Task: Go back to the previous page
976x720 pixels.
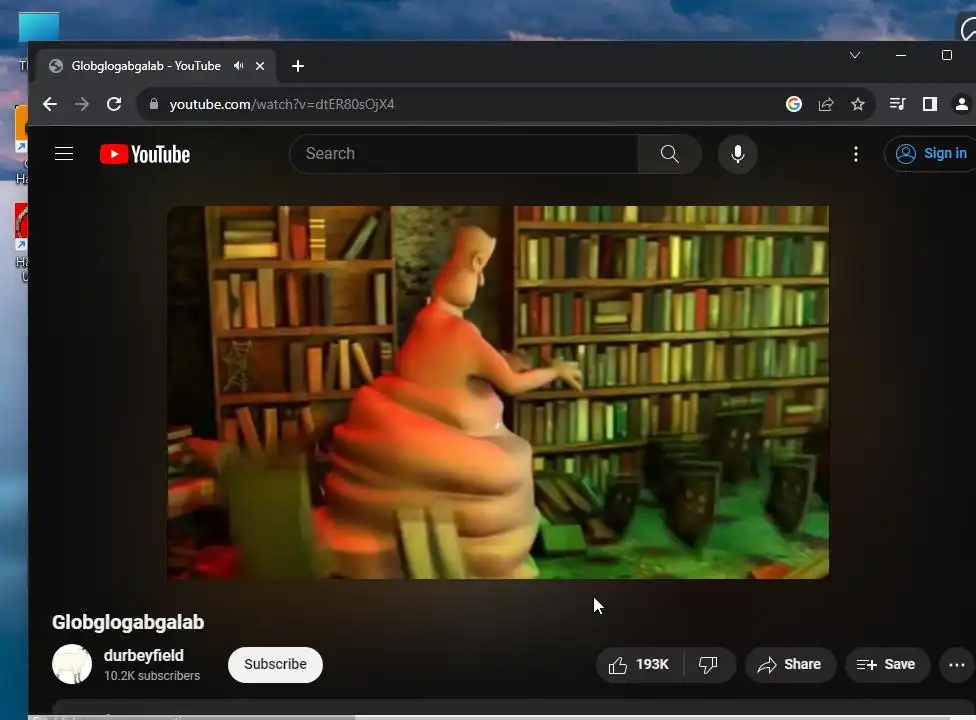Action: click(x=50, y=104)
